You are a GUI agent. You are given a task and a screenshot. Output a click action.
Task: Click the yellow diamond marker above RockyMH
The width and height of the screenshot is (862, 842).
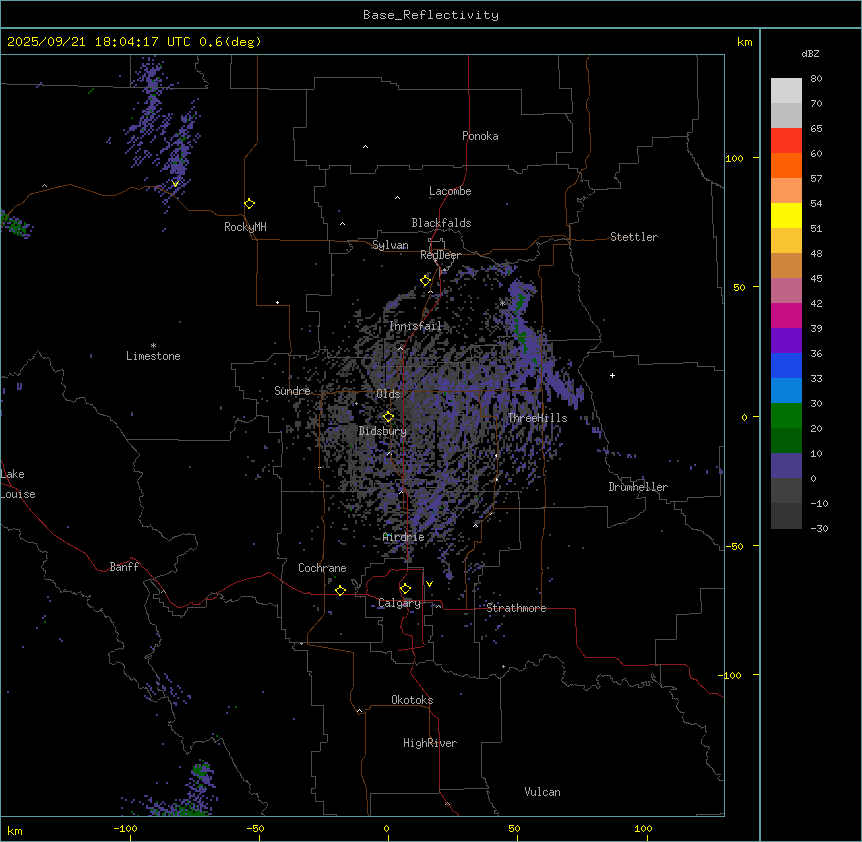249,203
